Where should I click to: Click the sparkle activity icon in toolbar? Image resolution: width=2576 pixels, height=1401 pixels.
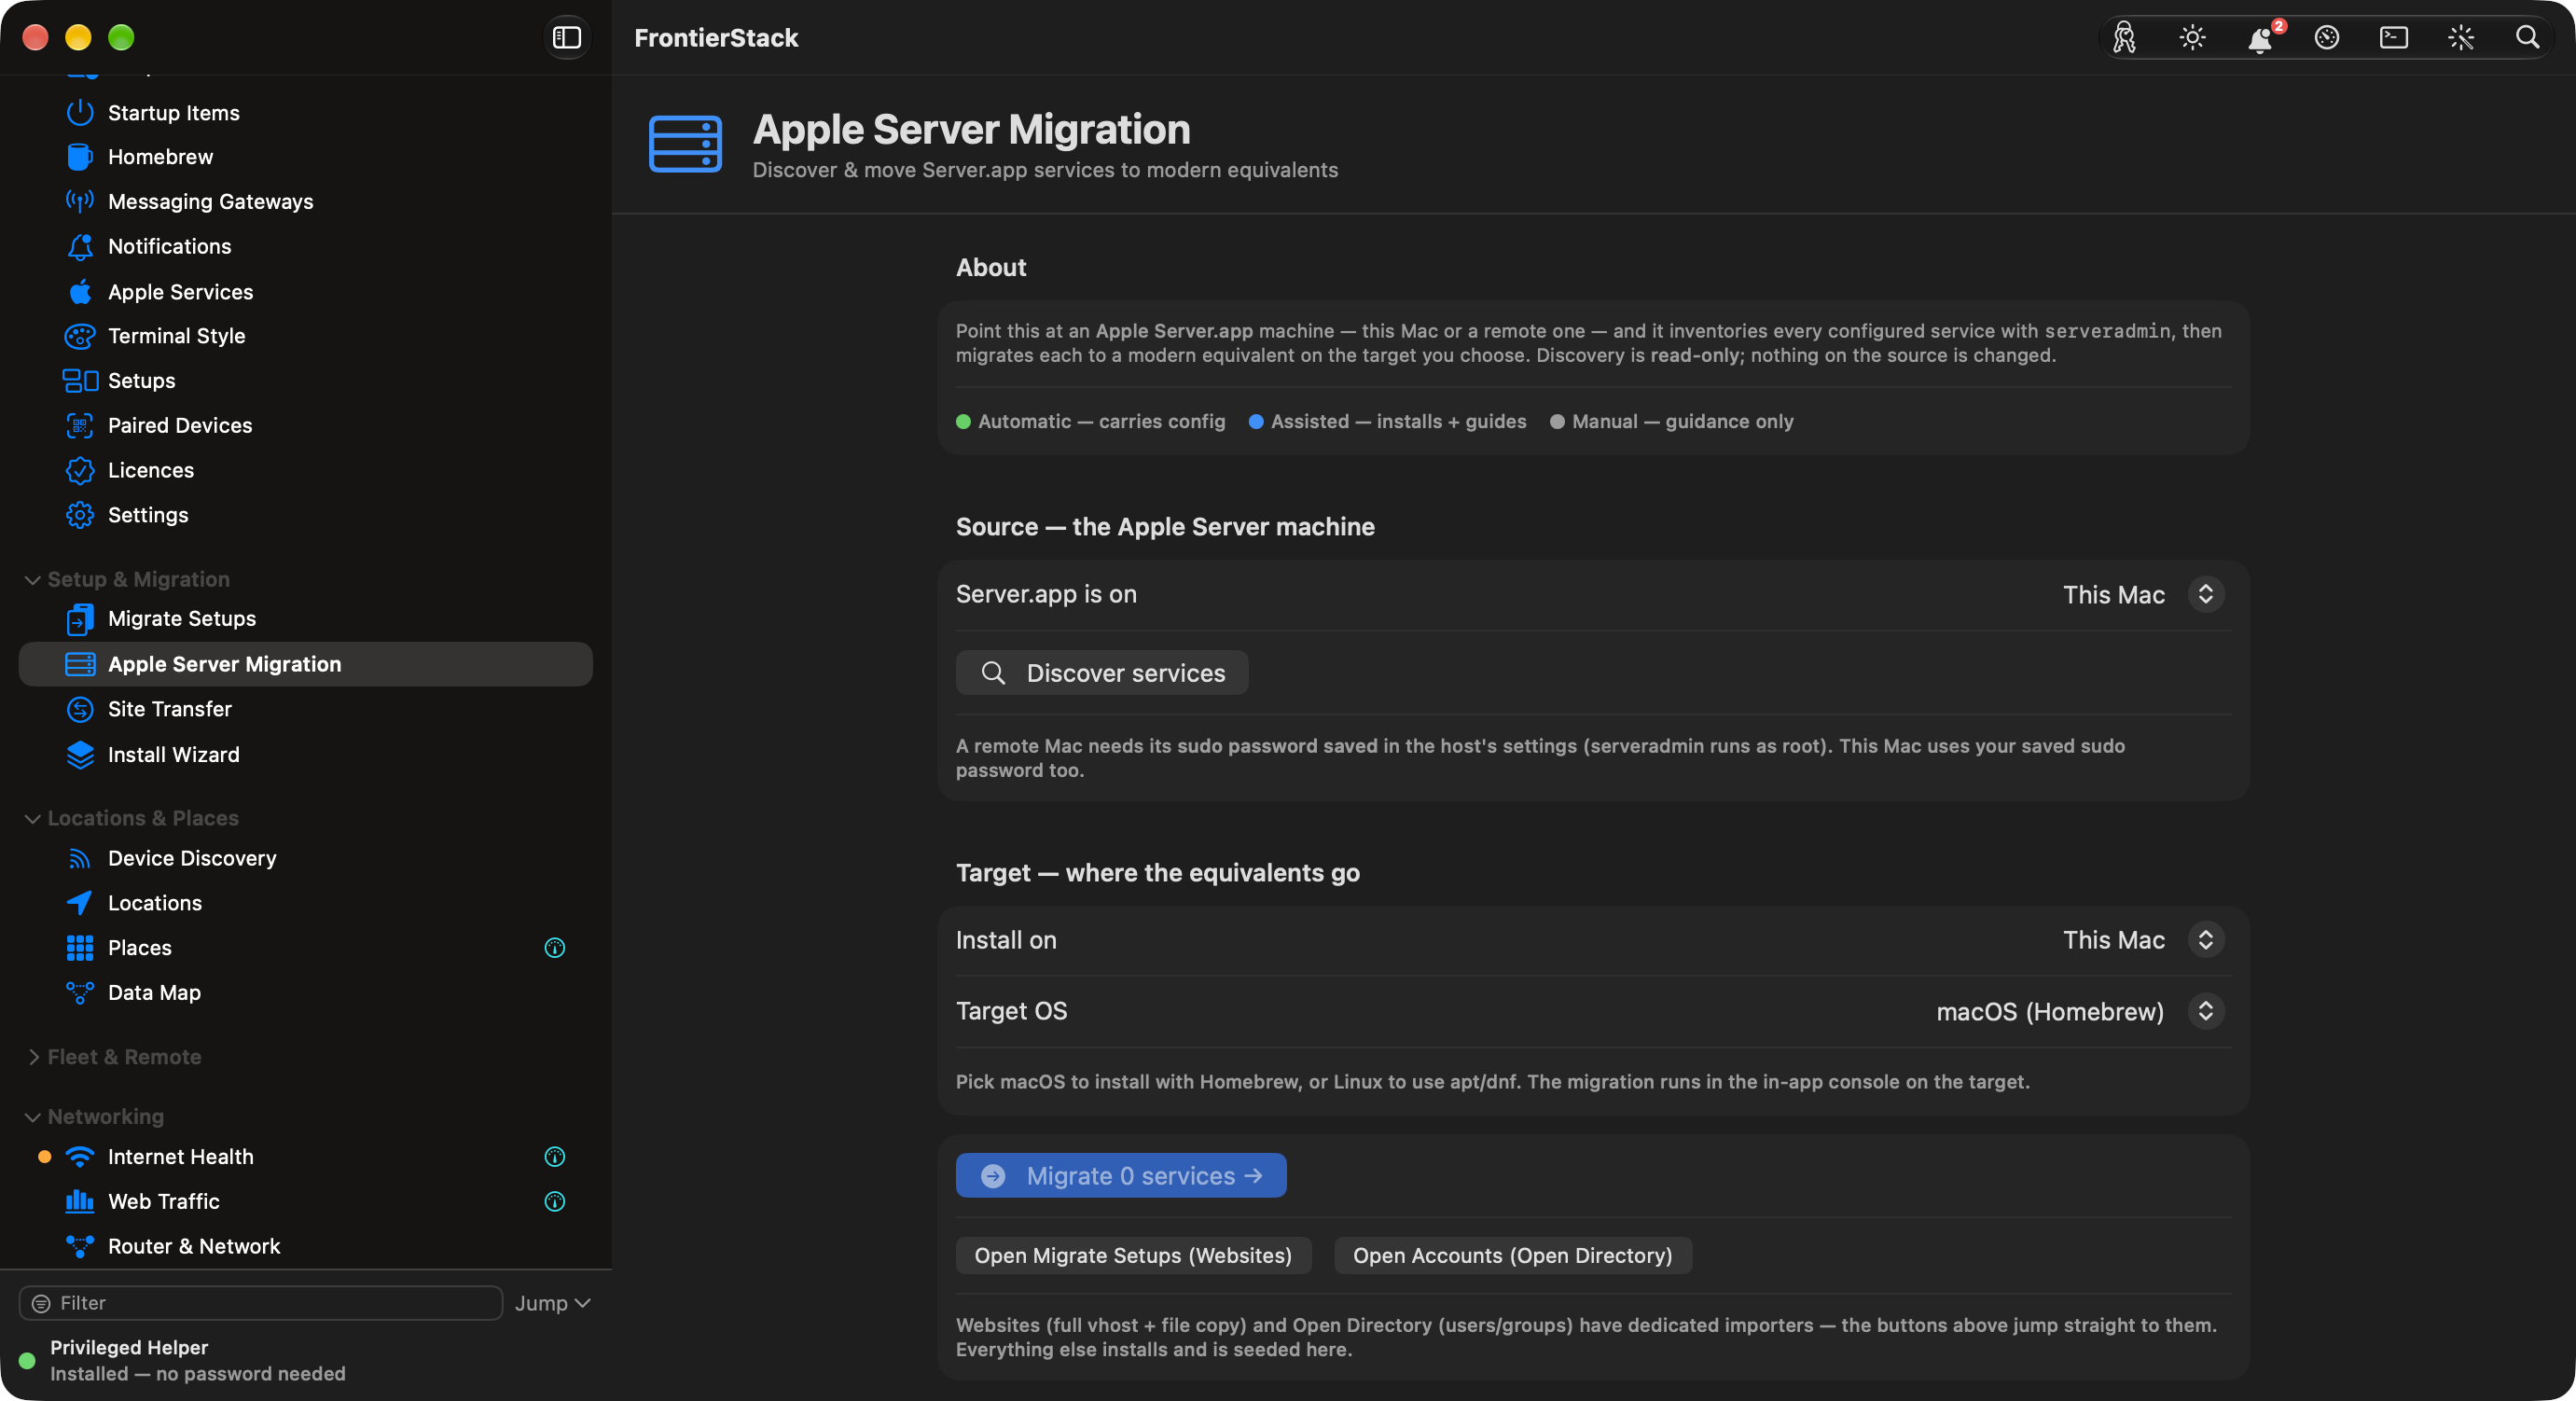[2461, 38]
